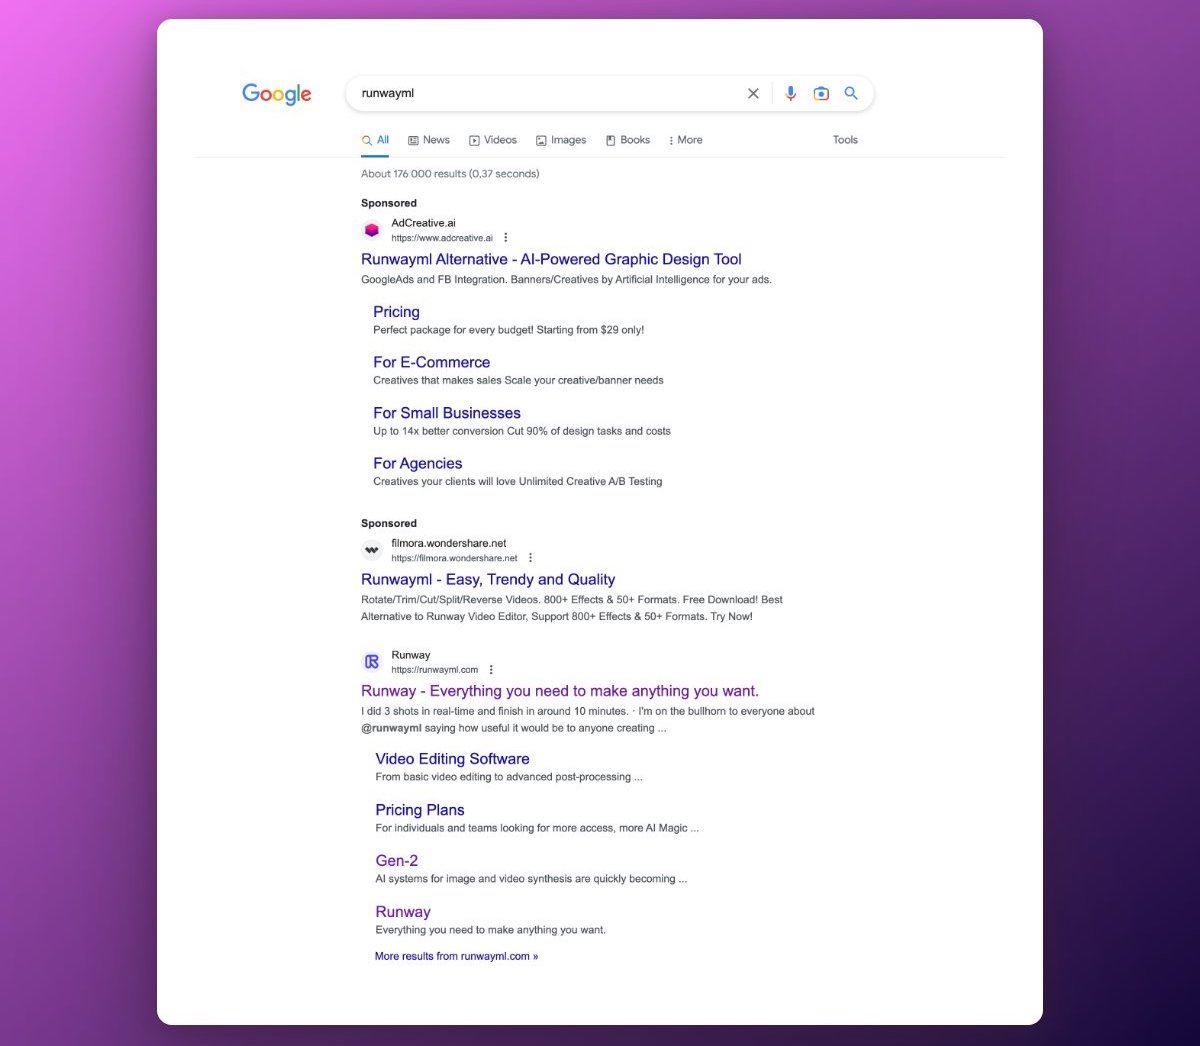Viewport: 1200px width, 1046px height.
Task: Click the magnifying glass search button
Action: [851, 93]
